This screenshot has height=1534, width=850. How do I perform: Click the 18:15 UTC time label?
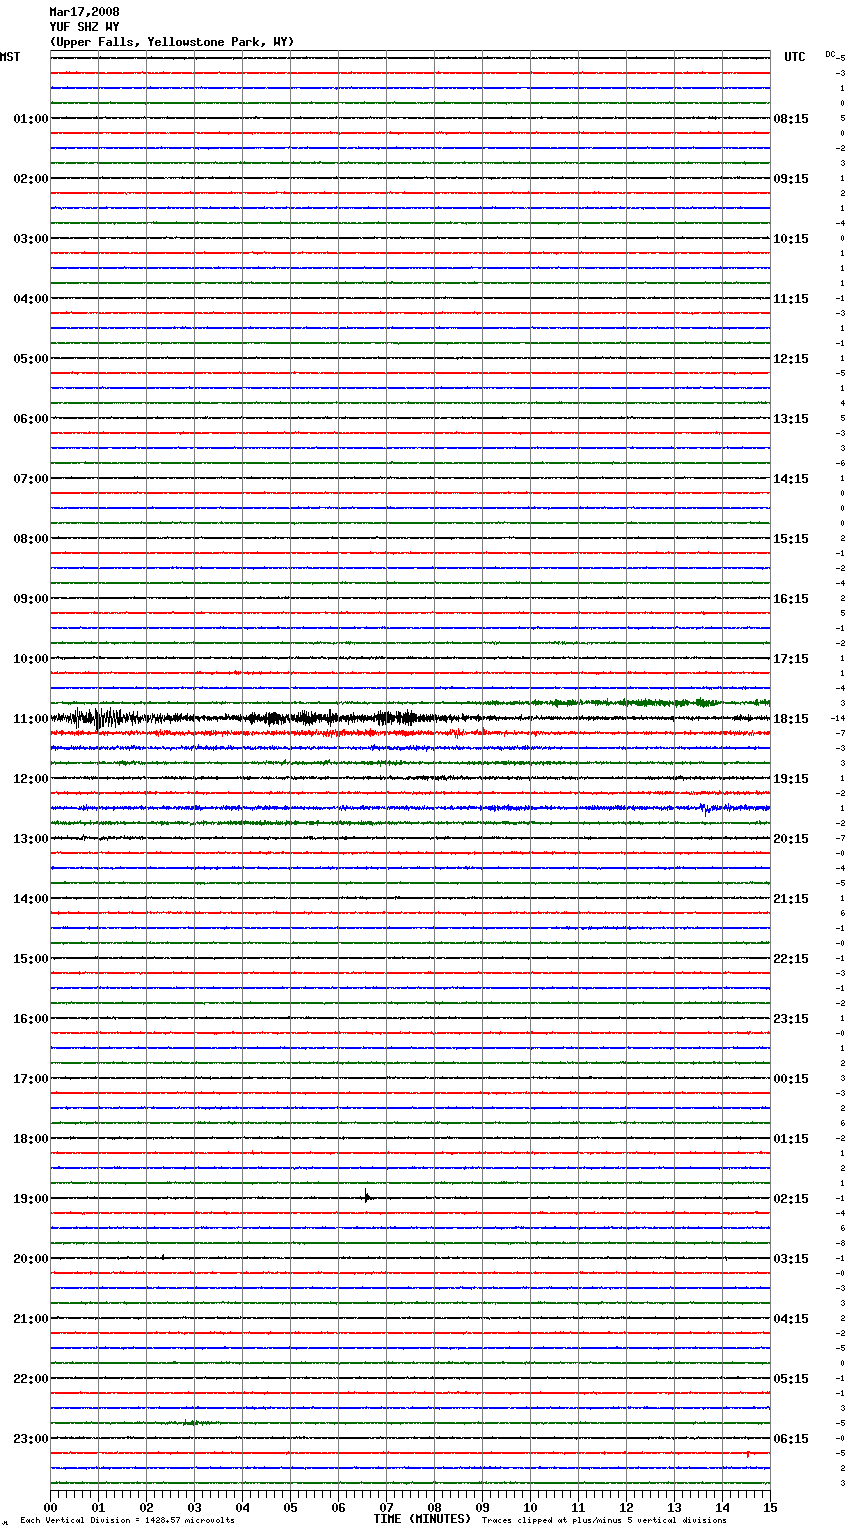click(791, 719)
